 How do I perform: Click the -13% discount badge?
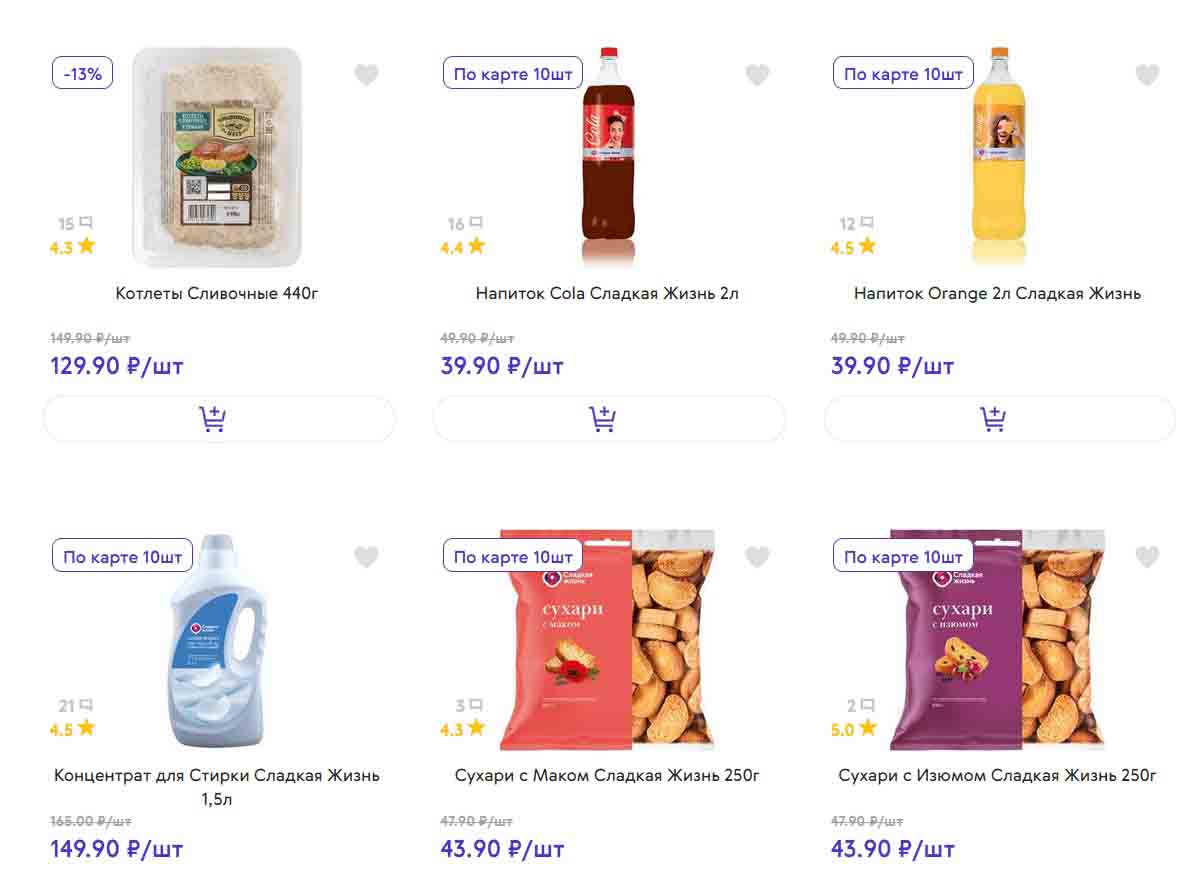coord(83,73)
